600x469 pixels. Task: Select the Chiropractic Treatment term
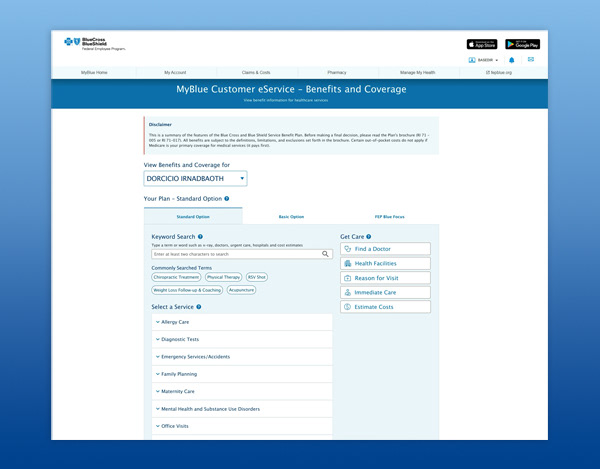point(176,277)
